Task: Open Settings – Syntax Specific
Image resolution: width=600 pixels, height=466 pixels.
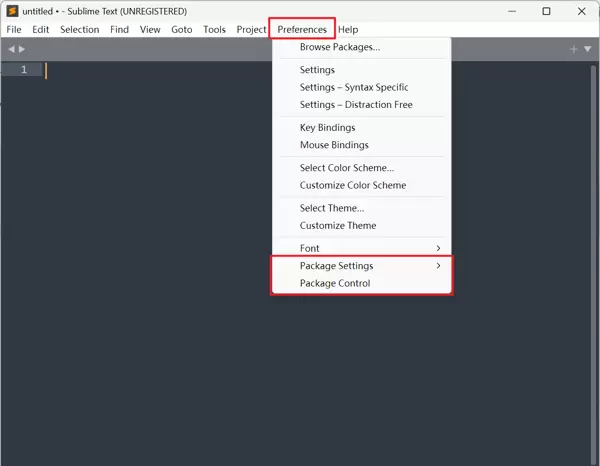Action: point(354,87)
